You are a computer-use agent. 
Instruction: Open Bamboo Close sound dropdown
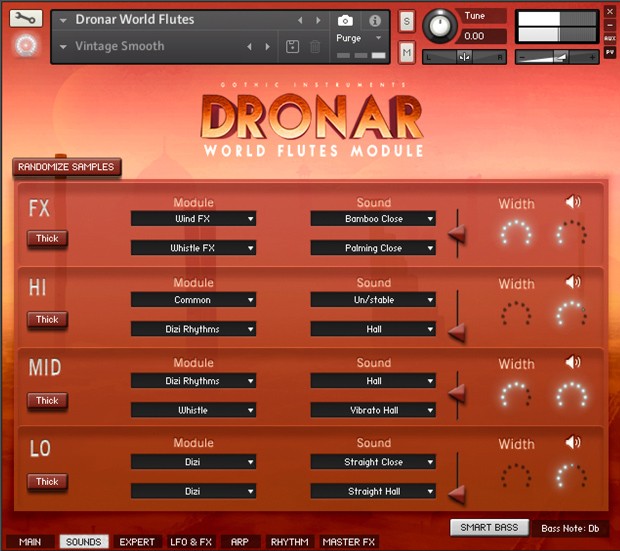tap(373, 218)
